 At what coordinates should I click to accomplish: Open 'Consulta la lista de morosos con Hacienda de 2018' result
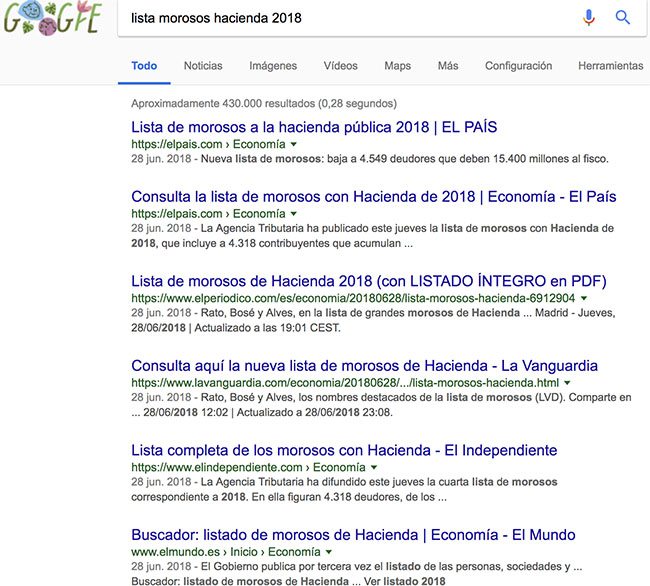pos(374,197)
